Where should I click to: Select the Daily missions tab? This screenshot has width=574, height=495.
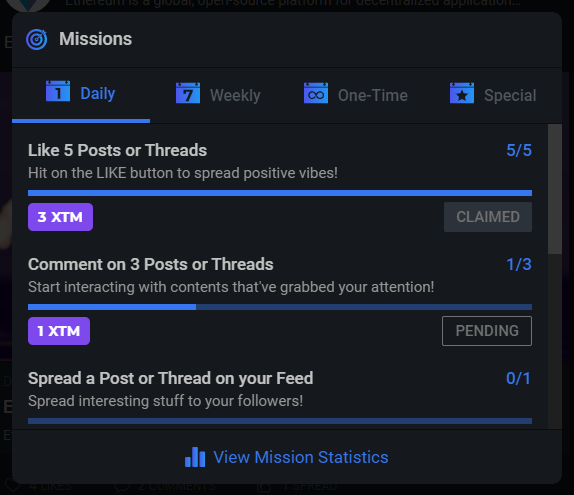[x=81, y=95]
